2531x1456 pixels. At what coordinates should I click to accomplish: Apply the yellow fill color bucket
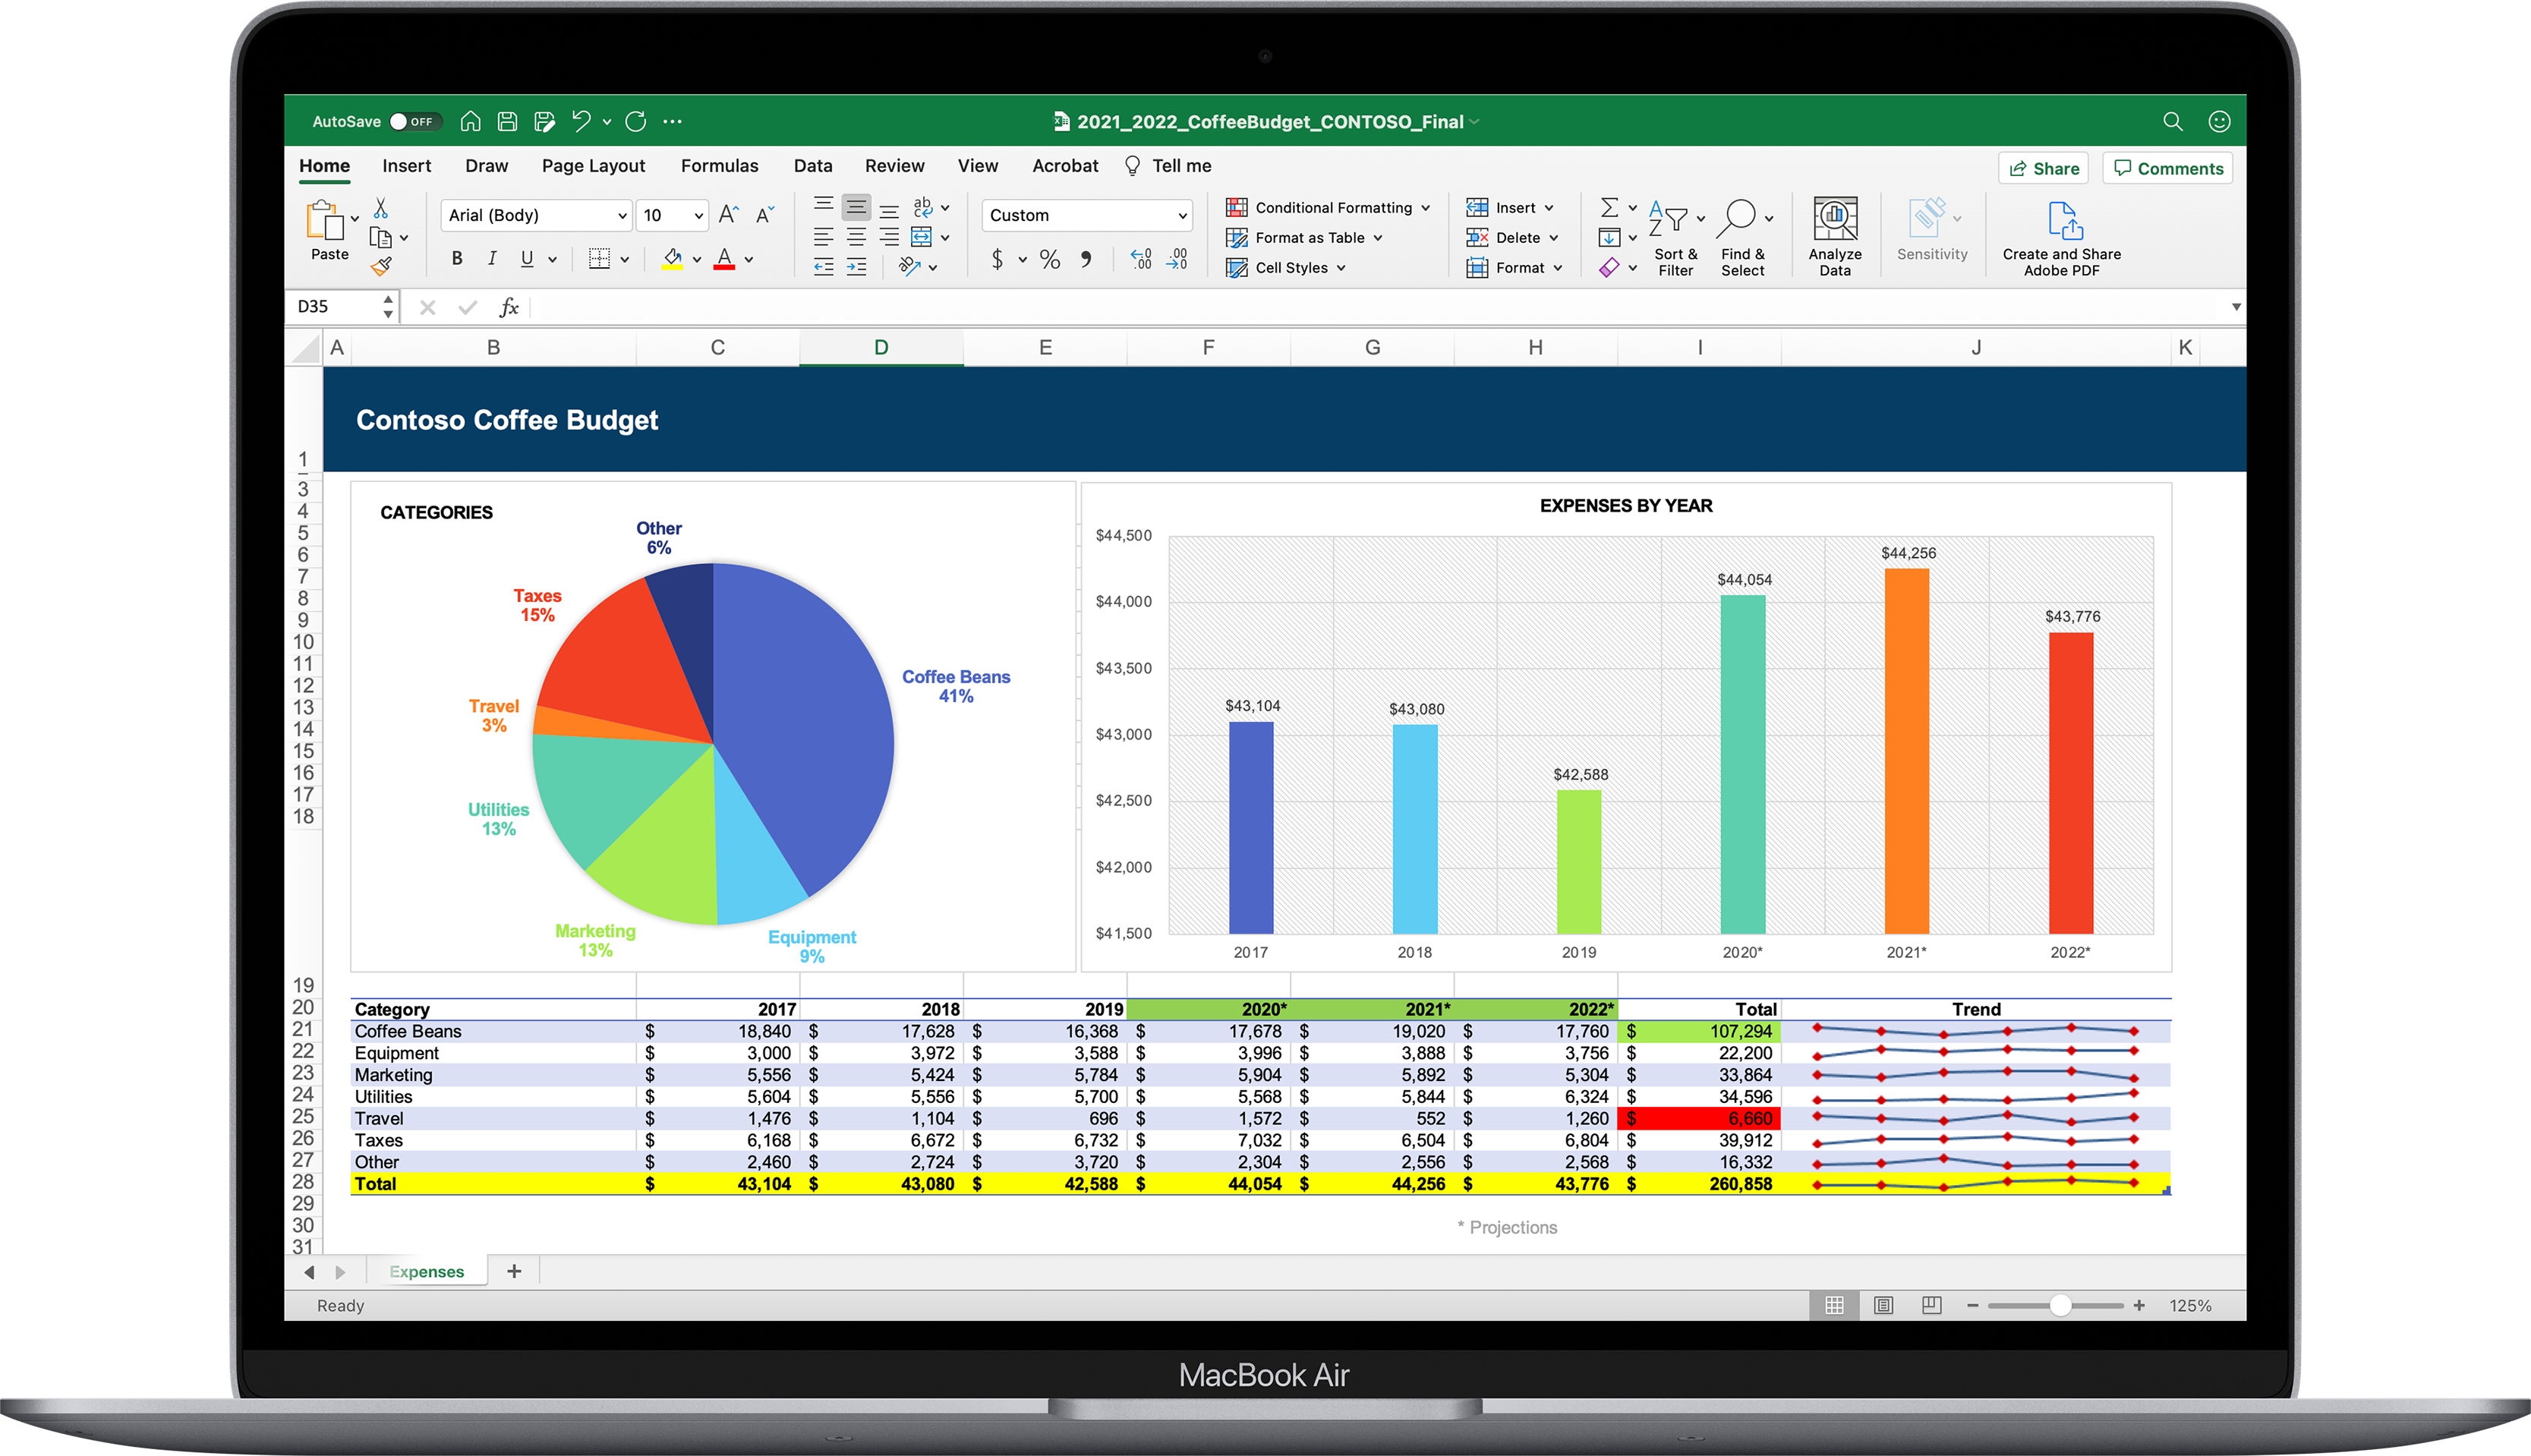[673, 259]
